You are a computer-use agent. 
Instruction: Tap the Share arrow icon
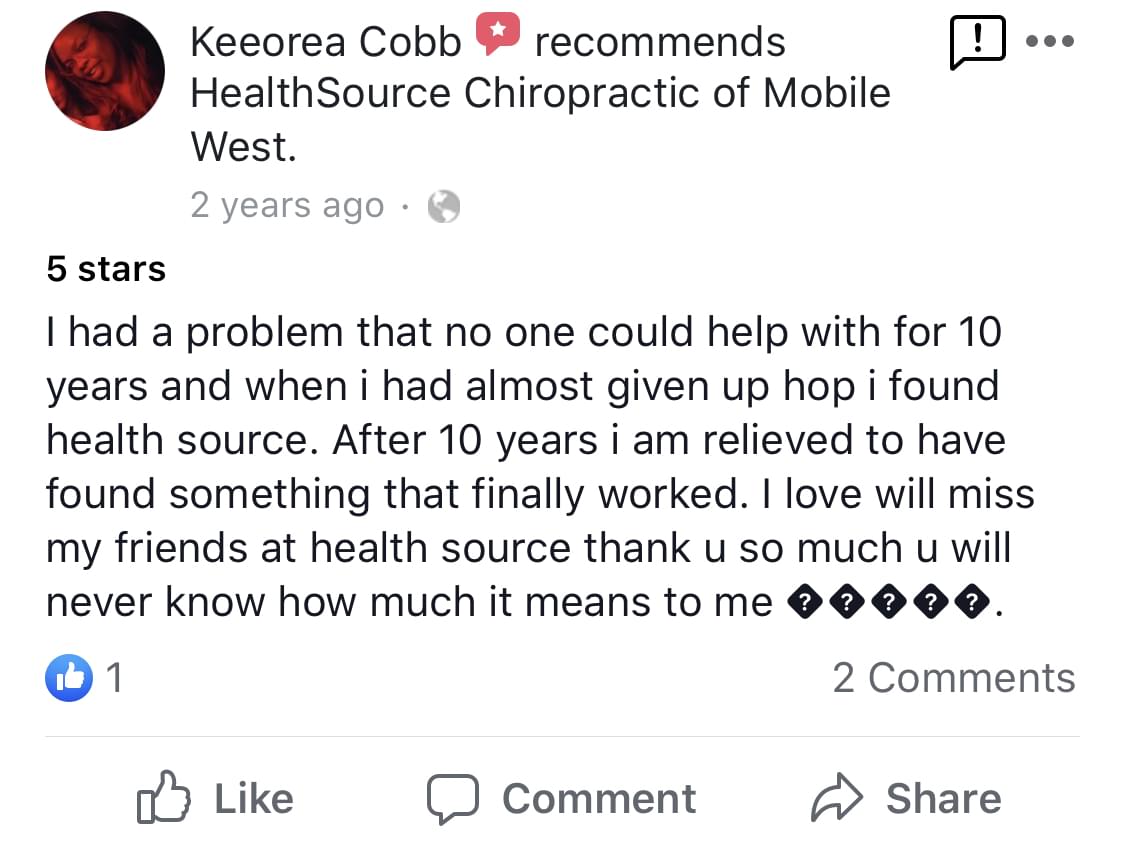[837, 799]
